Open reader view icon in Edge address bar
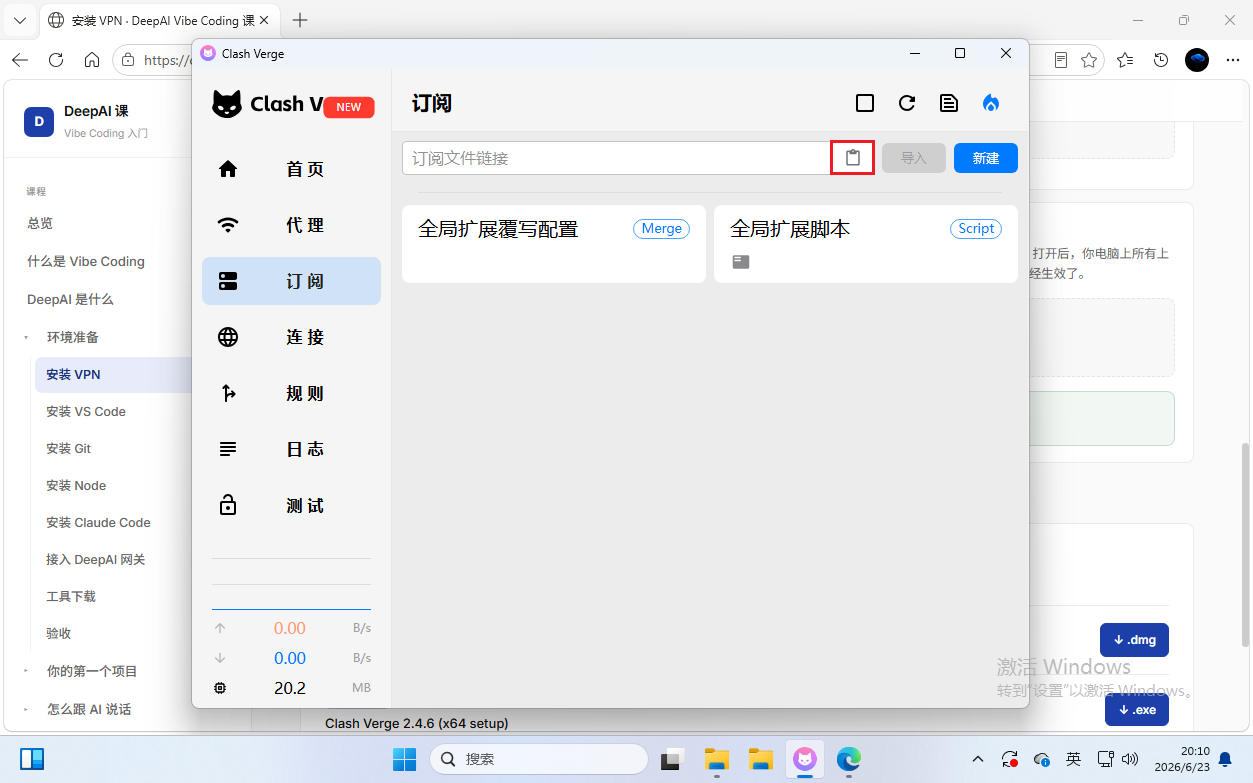 1061,60
